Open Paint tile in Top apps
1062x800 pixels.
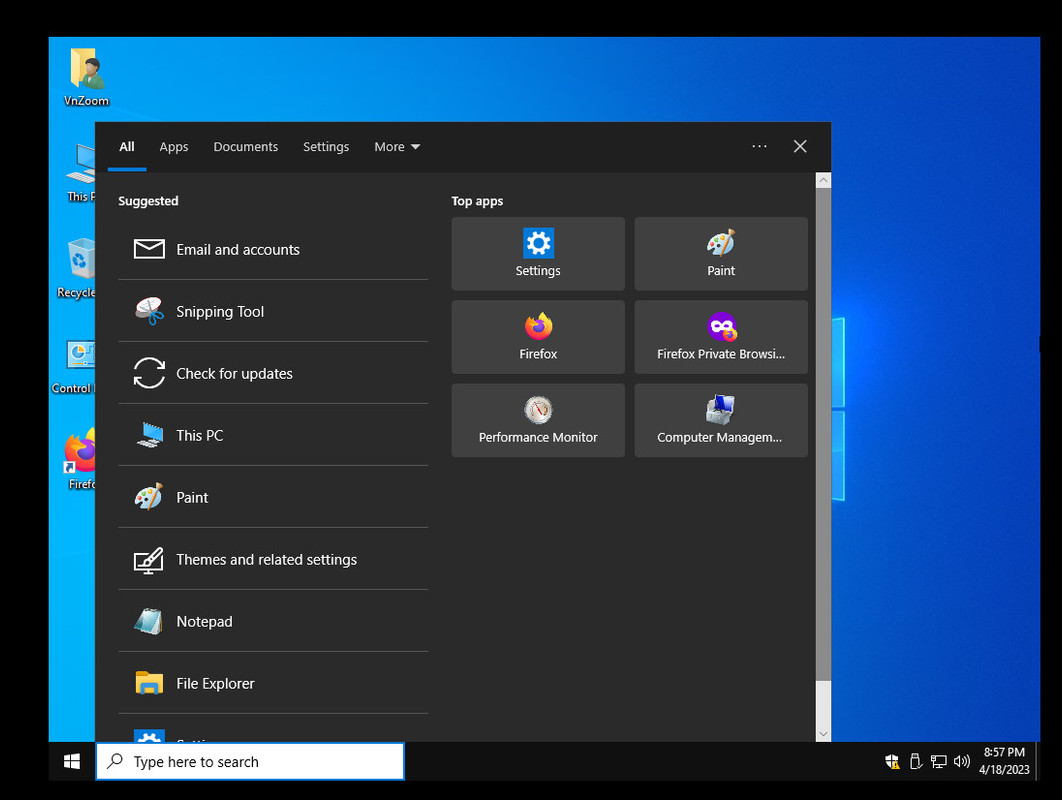(721, 254)
